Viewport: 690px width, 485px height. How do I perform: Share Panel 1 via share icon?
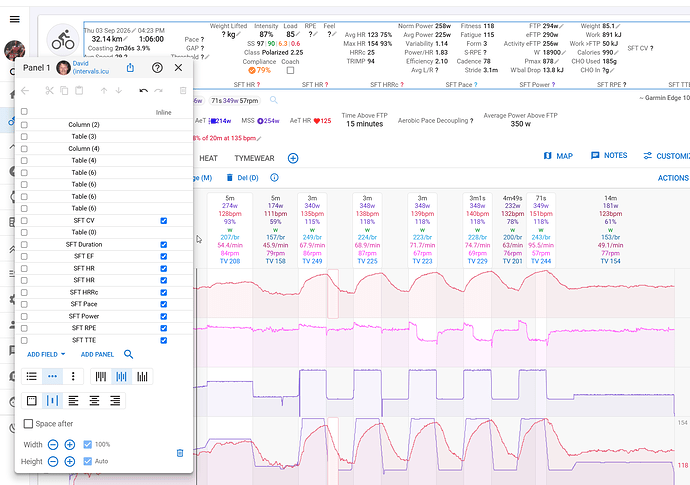[x=130, y=68]
